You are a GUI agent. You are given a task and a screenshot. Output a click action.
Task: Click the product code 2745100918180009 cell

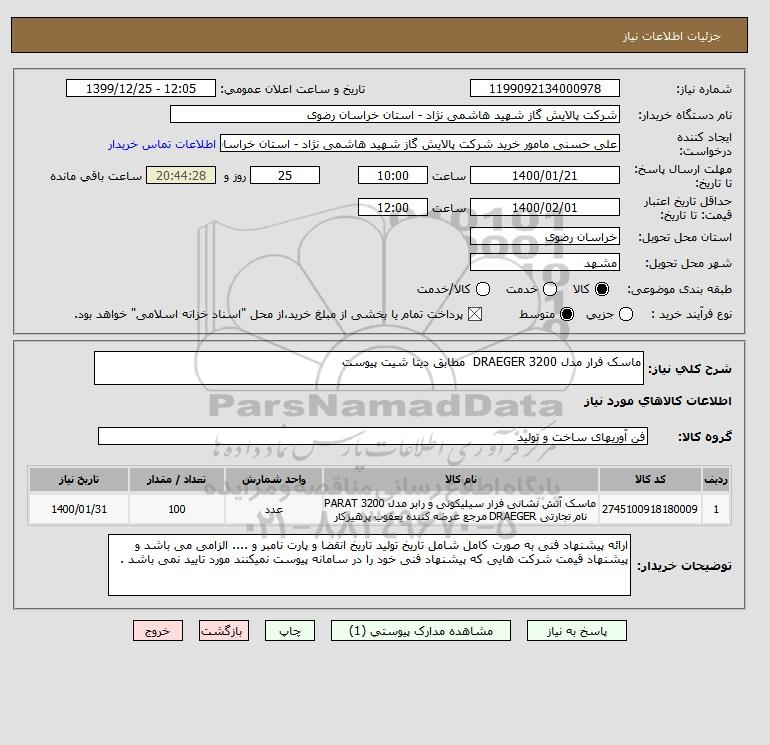(650, 509)
